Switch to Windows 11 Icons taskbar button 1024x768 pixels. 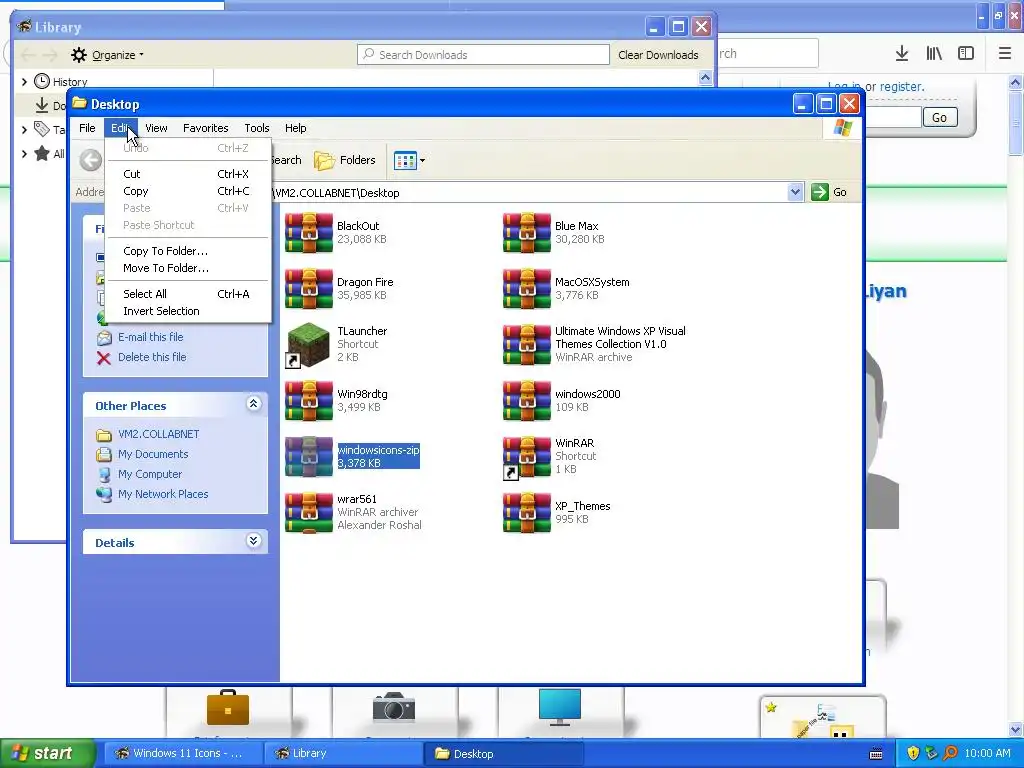[x=182, y=754]
